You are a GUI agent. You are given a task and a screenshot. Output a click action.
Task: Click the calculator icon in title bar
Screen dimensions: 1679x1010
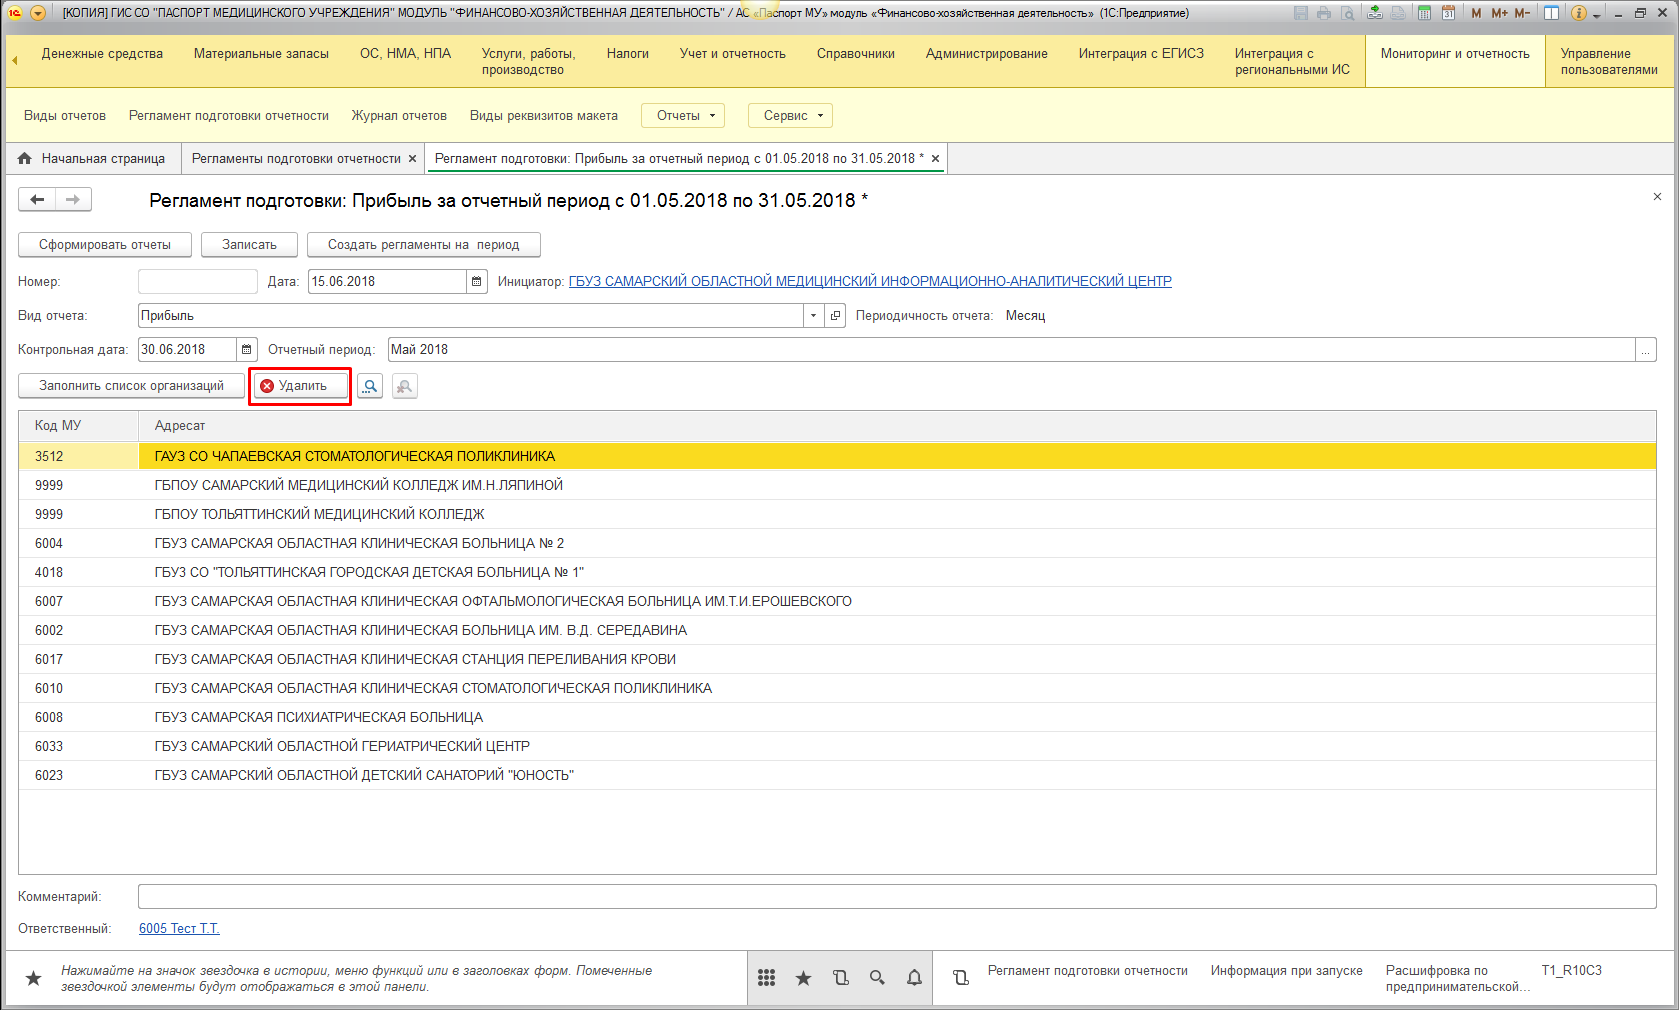click(1423, 13)
